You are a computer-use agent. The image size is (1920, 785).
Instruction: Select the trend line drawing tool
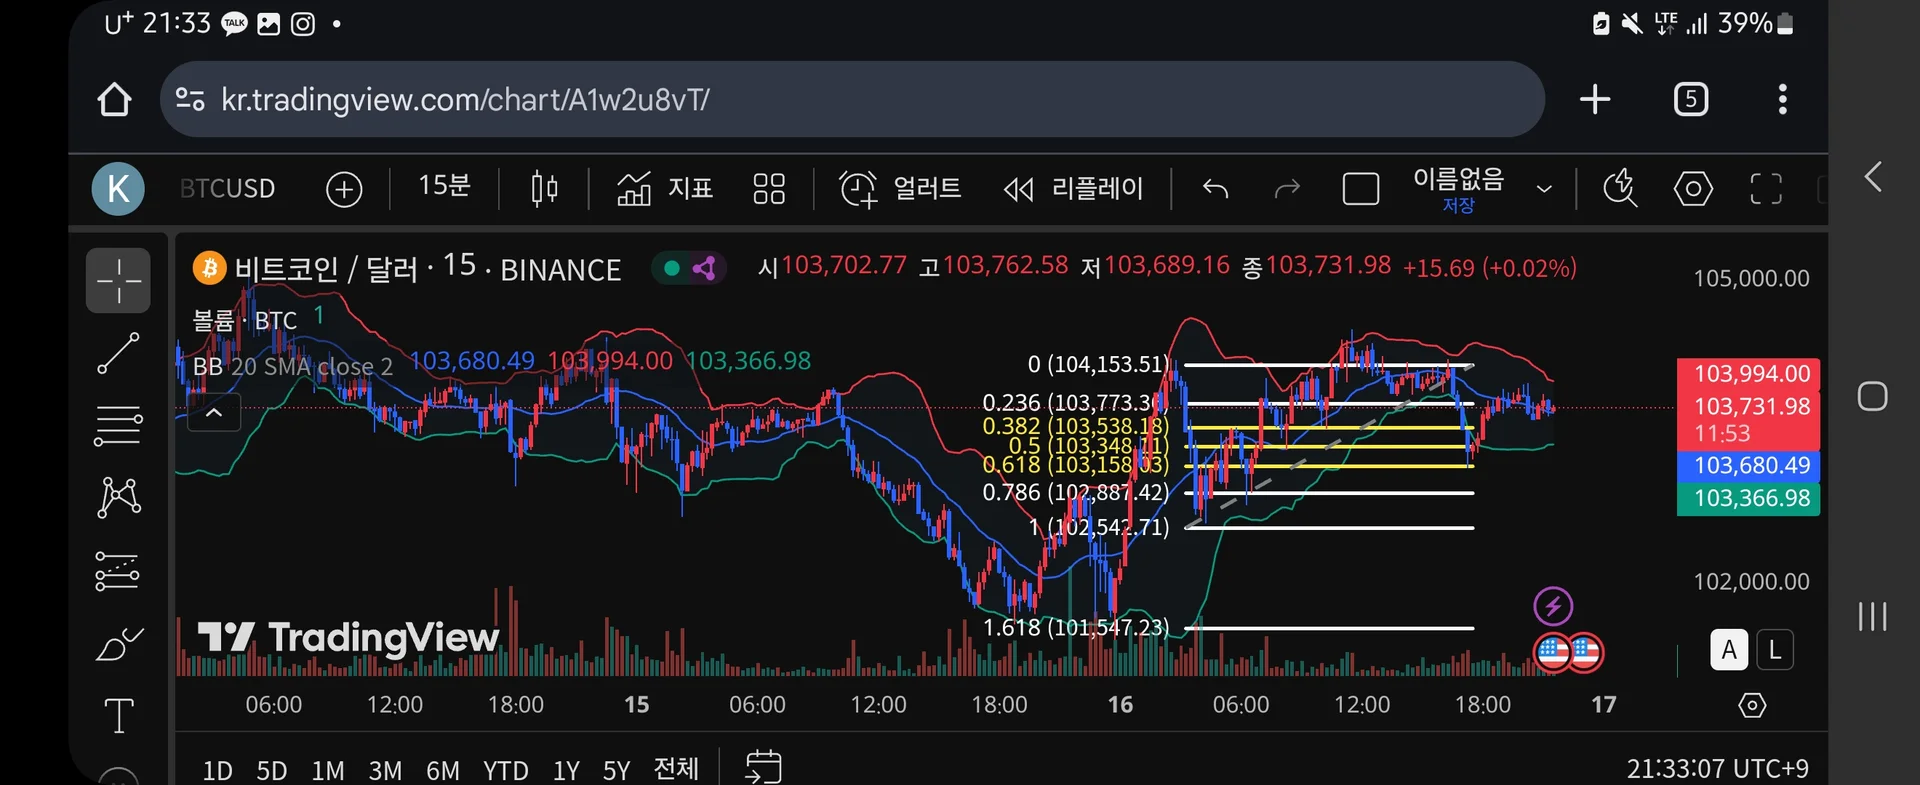coord(118,354)
